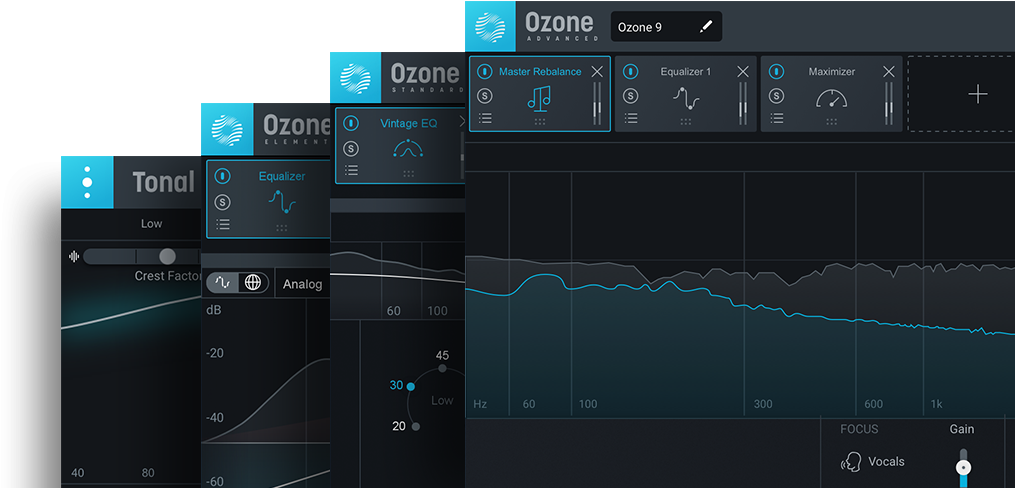Click the Ozone 9 preset name field
Screen dimensions: 1015x488
coord(666,27)
